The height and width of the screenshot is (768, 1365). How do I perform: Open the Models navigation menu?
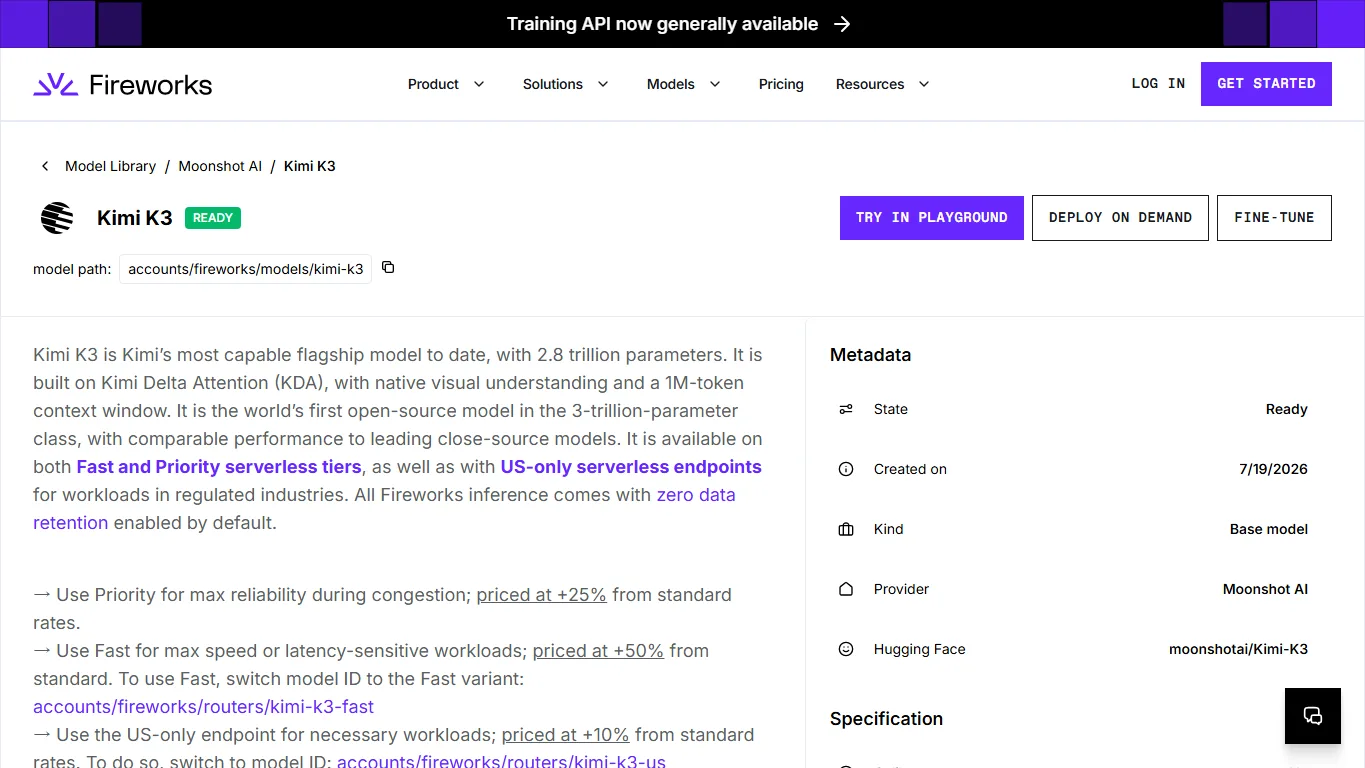coord(684,84)
